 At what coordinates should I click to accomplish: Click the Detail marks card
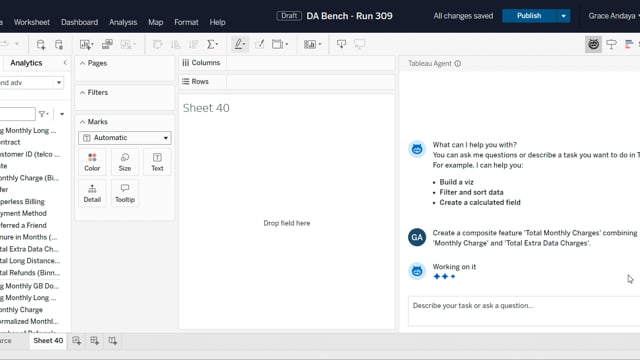tap(92, 193)
